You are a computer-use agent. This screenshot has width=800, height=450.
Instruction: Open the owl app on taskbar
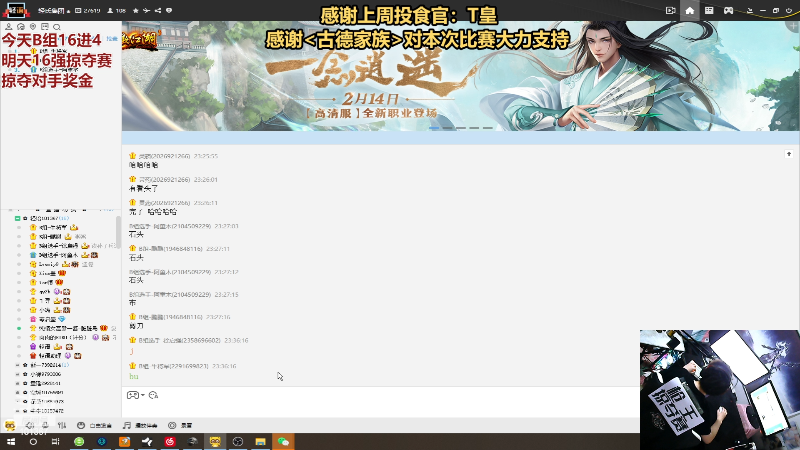(215, 441)
